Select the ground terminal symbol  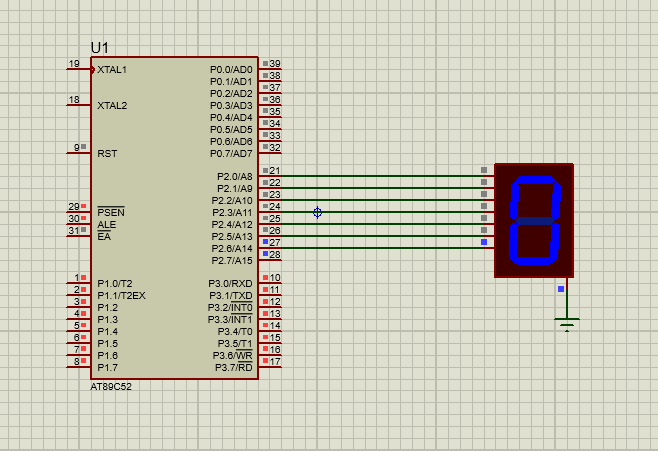(x=567, y=325)
